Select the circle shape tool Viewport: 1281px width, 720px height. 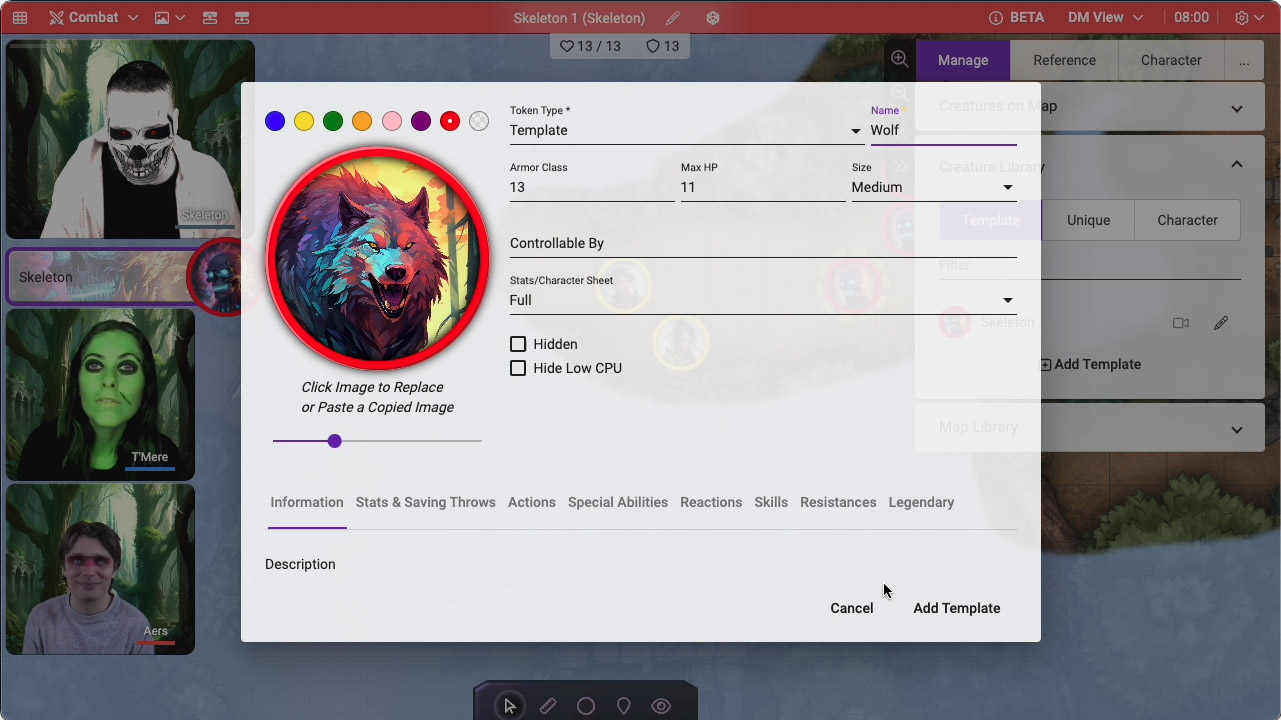tap(586, 706)
